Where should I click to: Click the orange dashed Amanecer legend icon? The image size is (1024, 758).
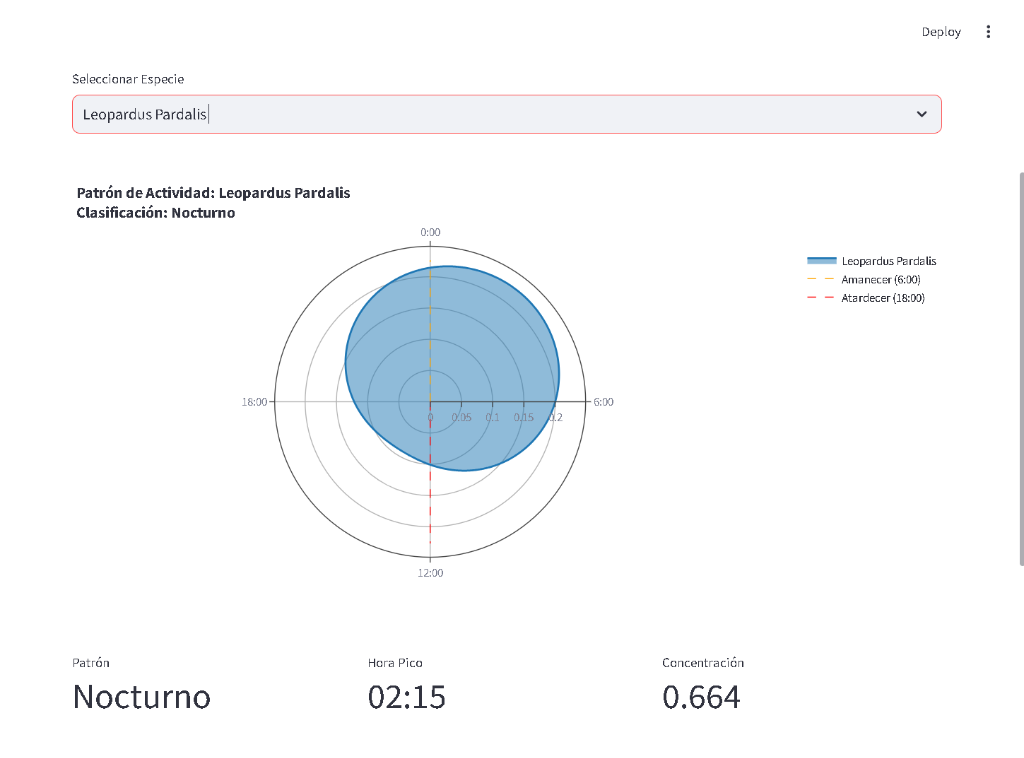click(820, 280)
